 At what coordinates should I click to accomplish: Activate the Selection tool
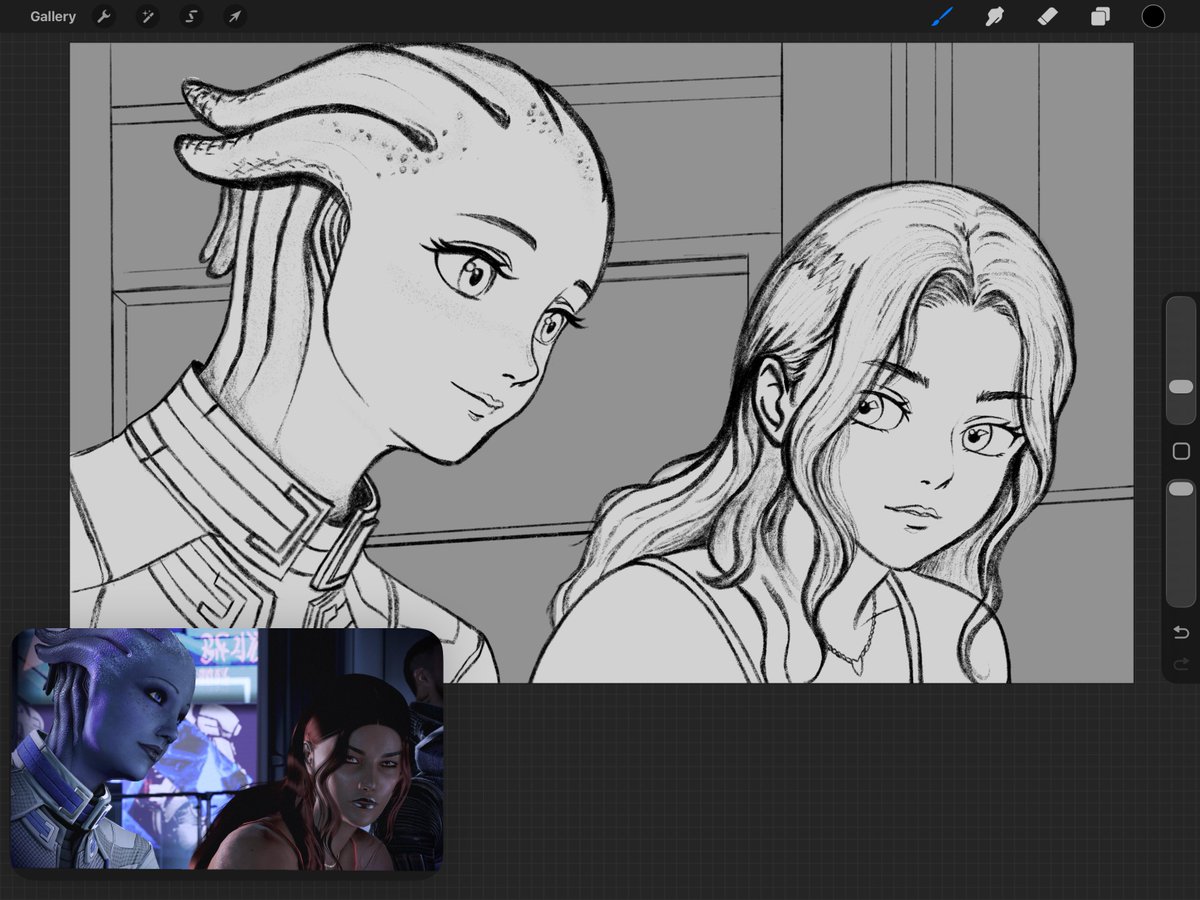coord(191,17)
